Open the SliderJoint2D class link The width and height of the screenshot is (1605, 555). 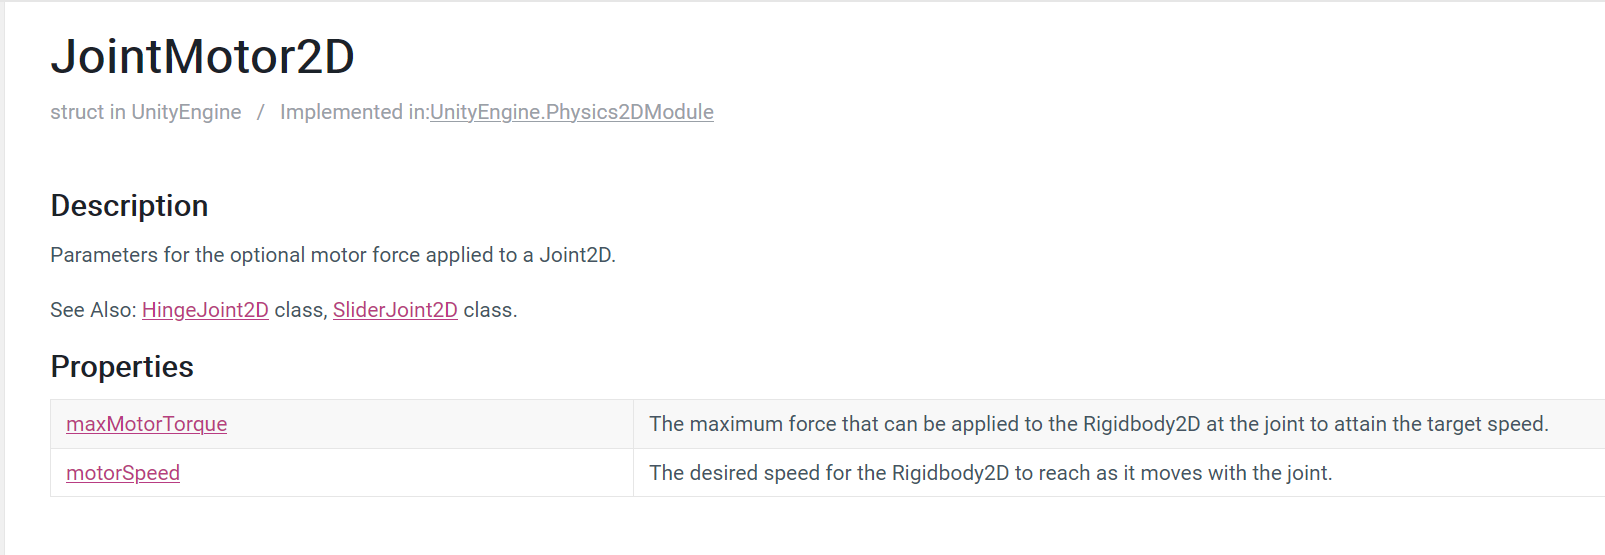[395, 310]
